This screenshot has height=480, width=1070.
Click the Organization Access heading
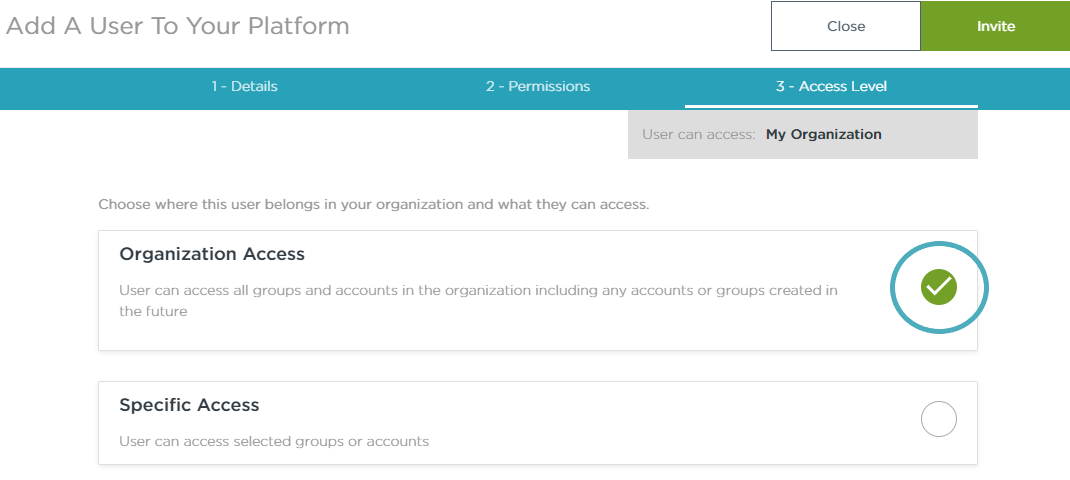coord(212,254)
